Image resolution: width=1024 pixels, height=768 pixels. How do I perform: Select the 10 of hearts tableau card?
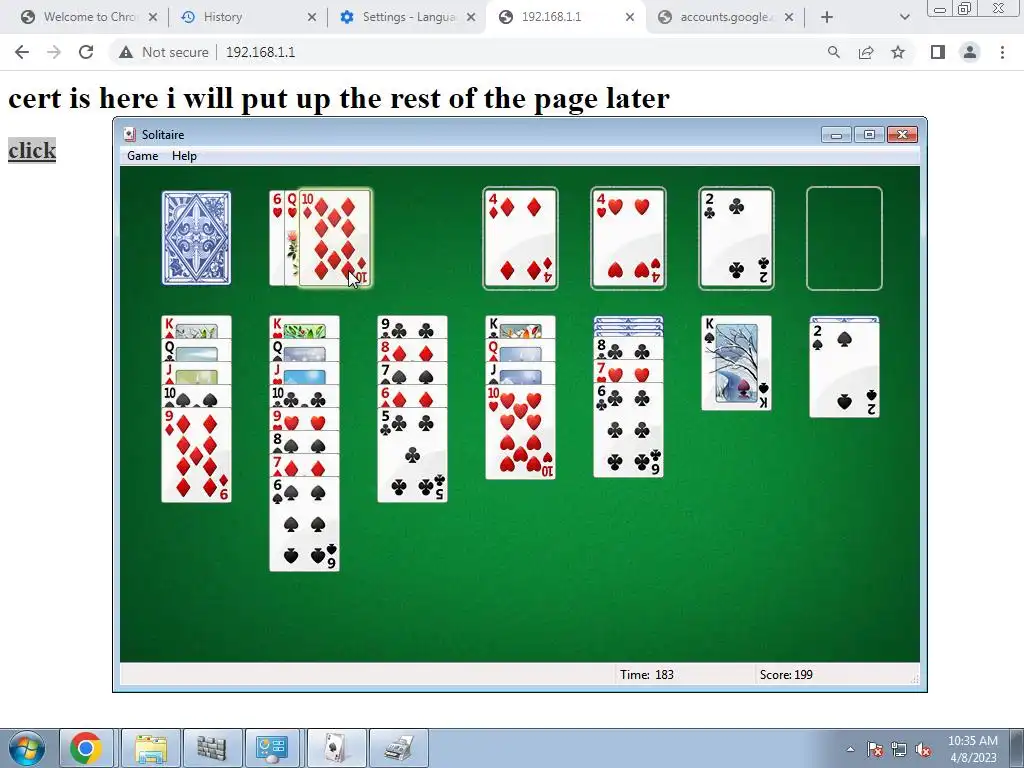pyautogui.click(x=520, y=432)
